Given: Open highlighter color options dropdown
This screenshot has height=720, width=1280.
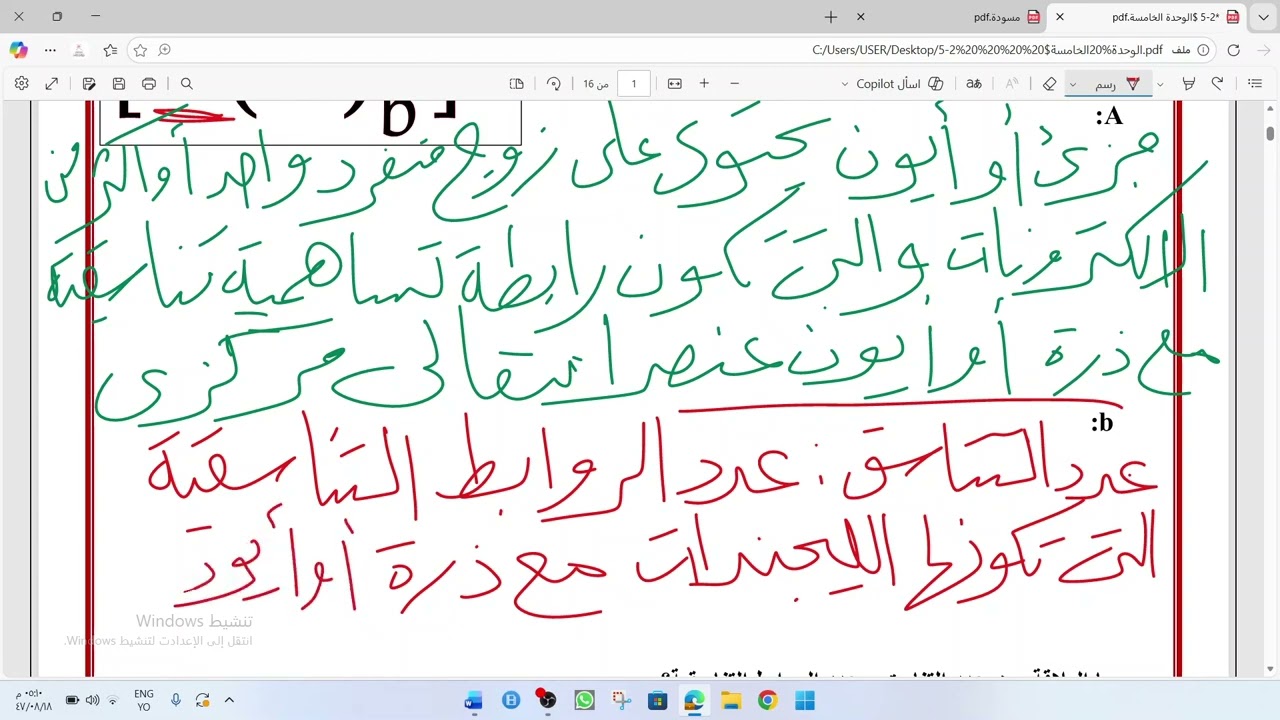Looking at the screenshot, I should click(1160, 84).
